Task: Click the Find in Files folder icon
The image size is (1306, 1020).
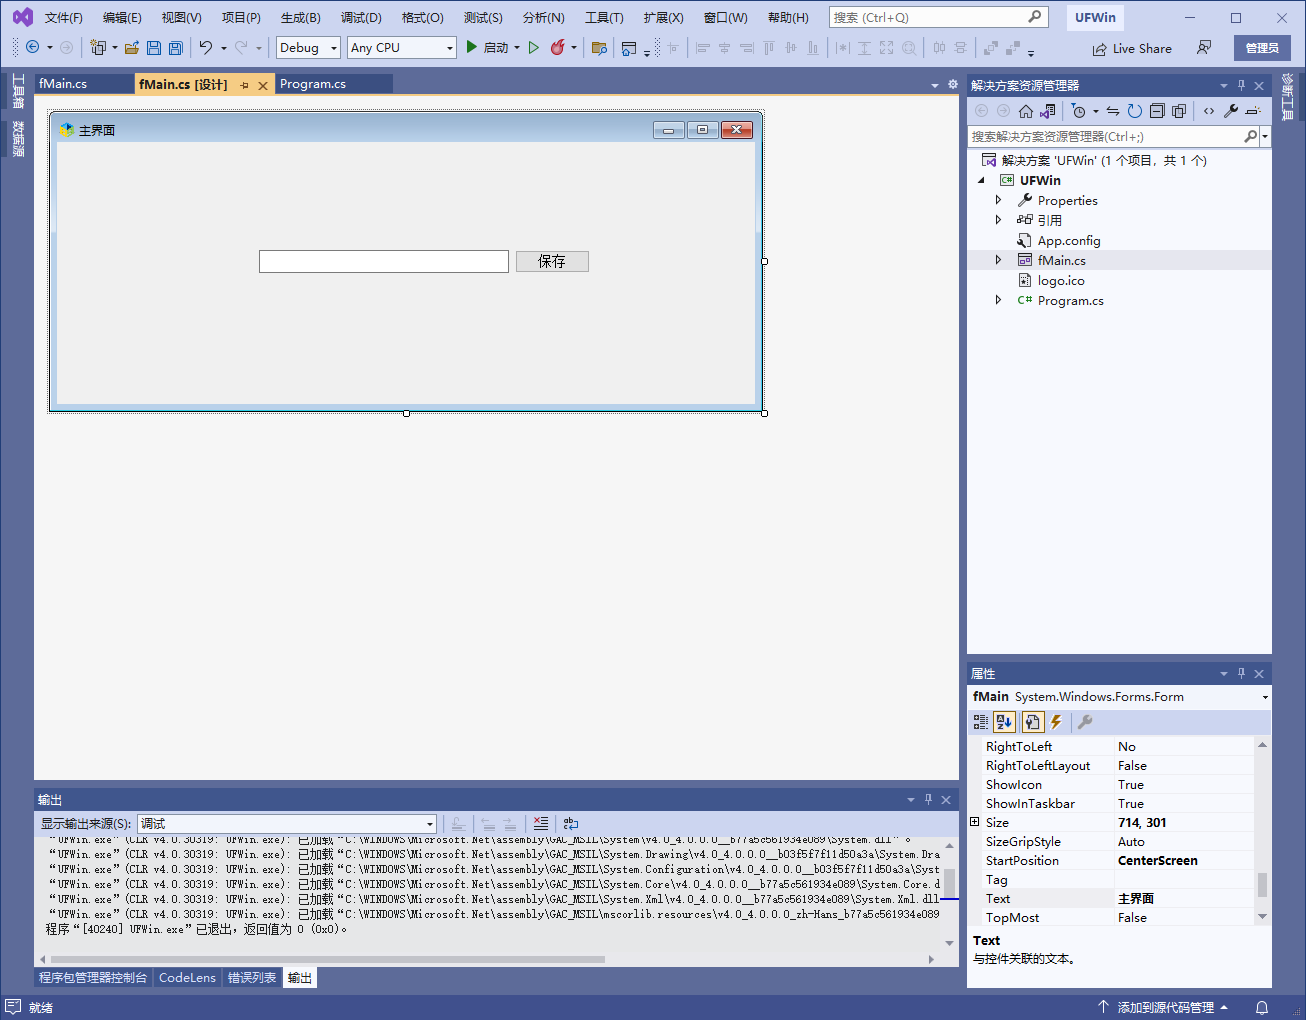Action: coord(599,47)
